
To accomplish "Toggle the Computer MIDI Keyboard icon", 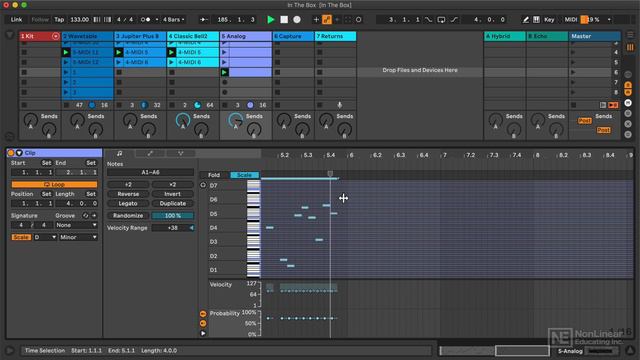I will [x=536, y=19].
